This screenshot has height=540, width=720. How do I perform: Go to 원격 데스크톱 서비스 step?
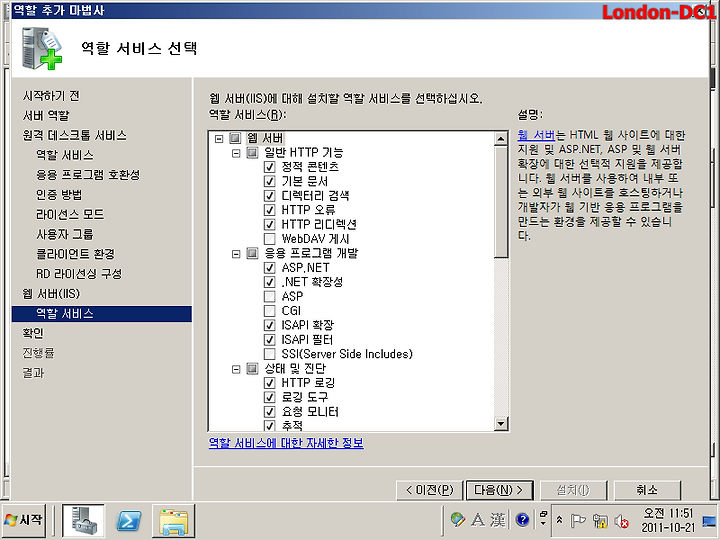[74, 135]
